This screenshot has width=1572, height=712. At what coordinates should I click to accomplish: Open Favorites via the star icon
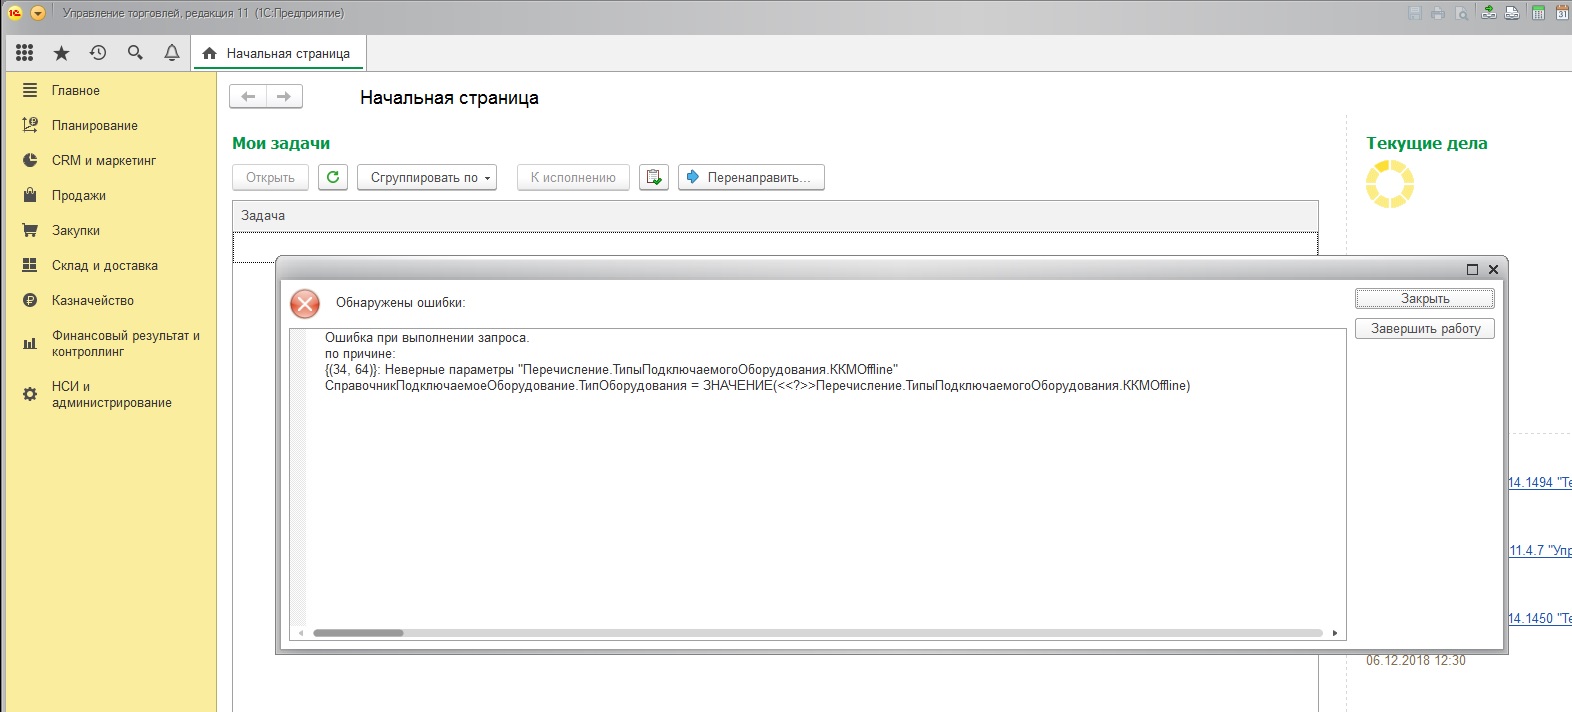pos(61,53)
